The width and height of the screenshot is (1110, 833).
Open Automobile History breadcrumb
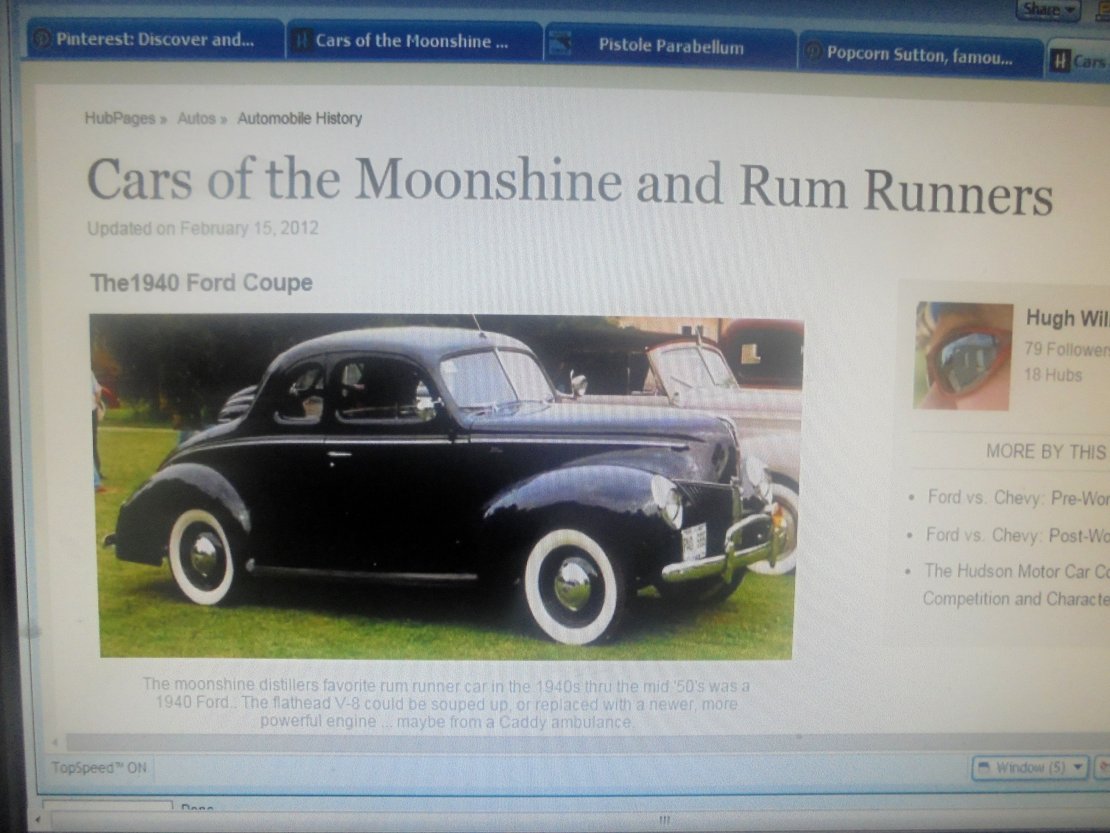299,118
